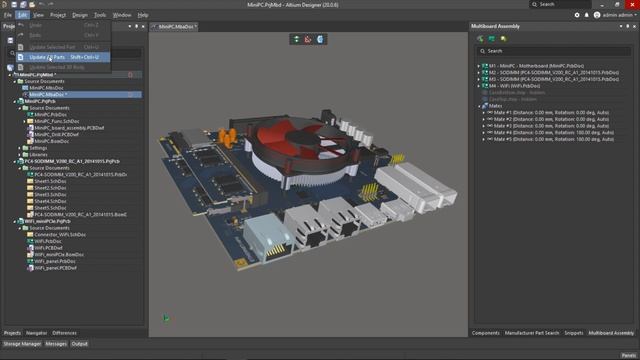Select Sheet3.SchDoc in the Projects tree
The height and width of the screenshot is (360, 640).
50,195
